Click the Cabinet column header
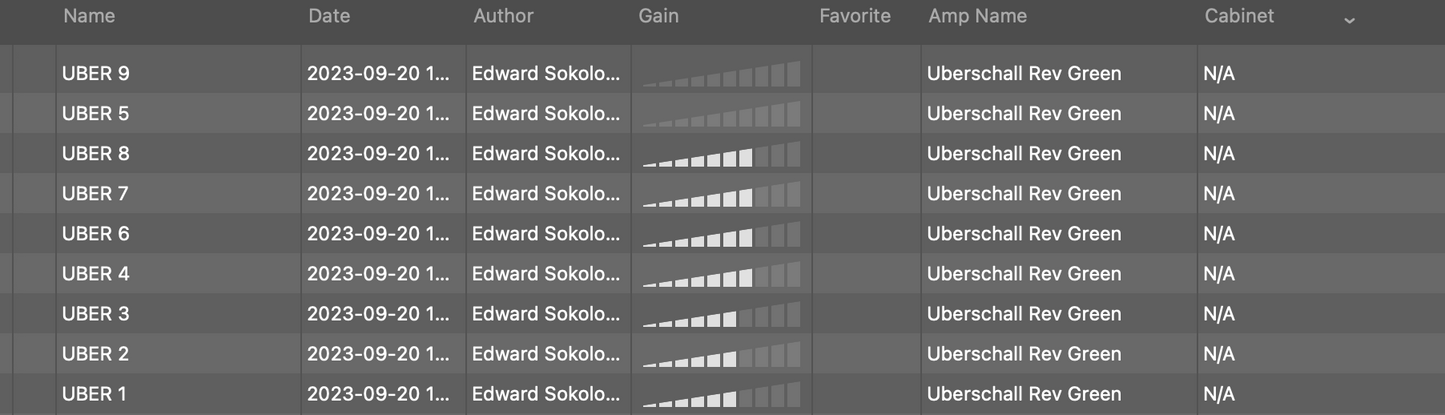 click(1239, 16)
